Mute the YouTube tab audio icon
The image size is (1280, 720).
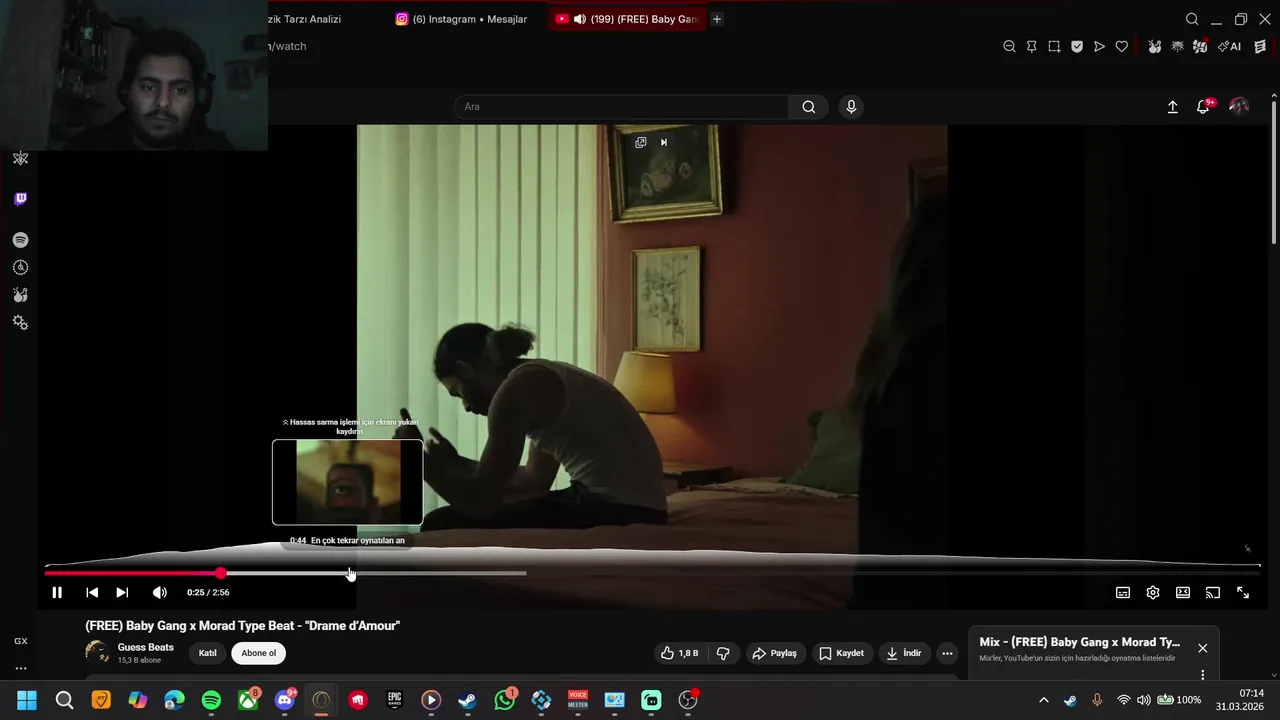pos(580,19)
